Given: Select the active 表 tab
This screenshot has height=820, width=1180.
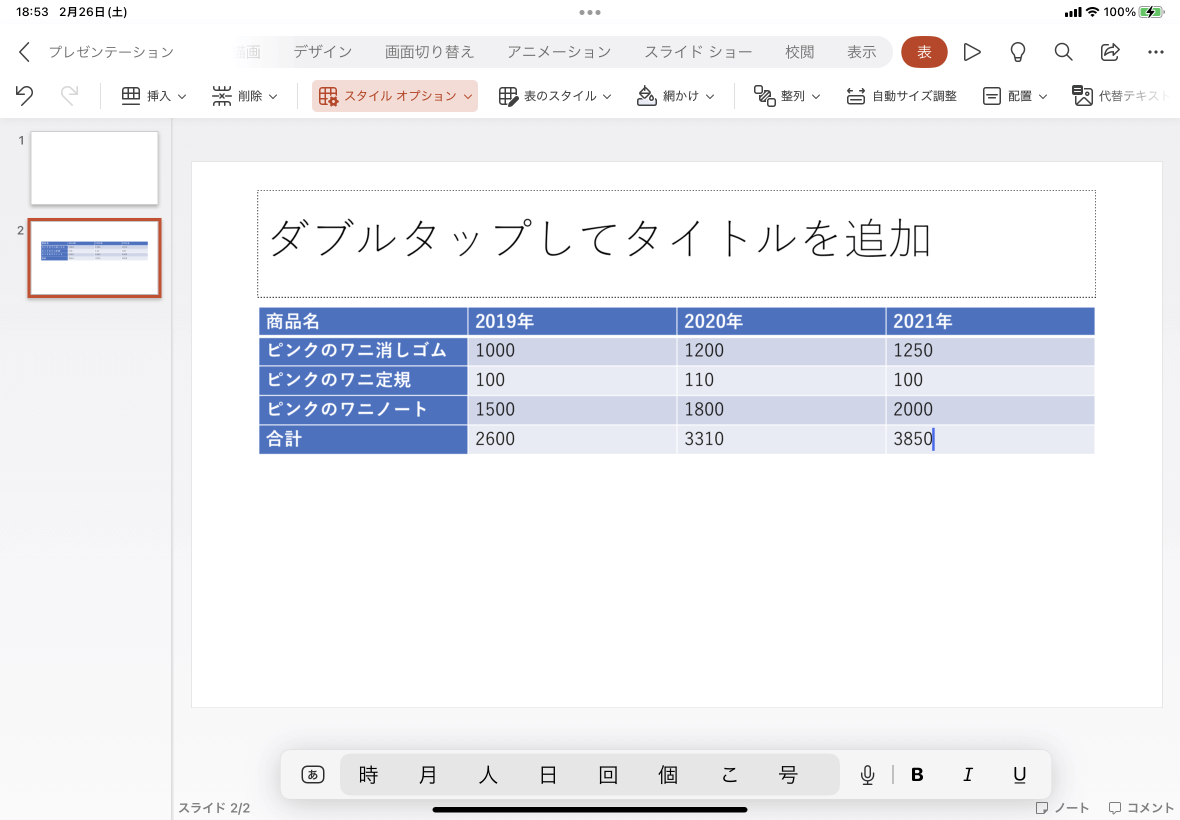Looking at the screenshot, I should (924, 51).
